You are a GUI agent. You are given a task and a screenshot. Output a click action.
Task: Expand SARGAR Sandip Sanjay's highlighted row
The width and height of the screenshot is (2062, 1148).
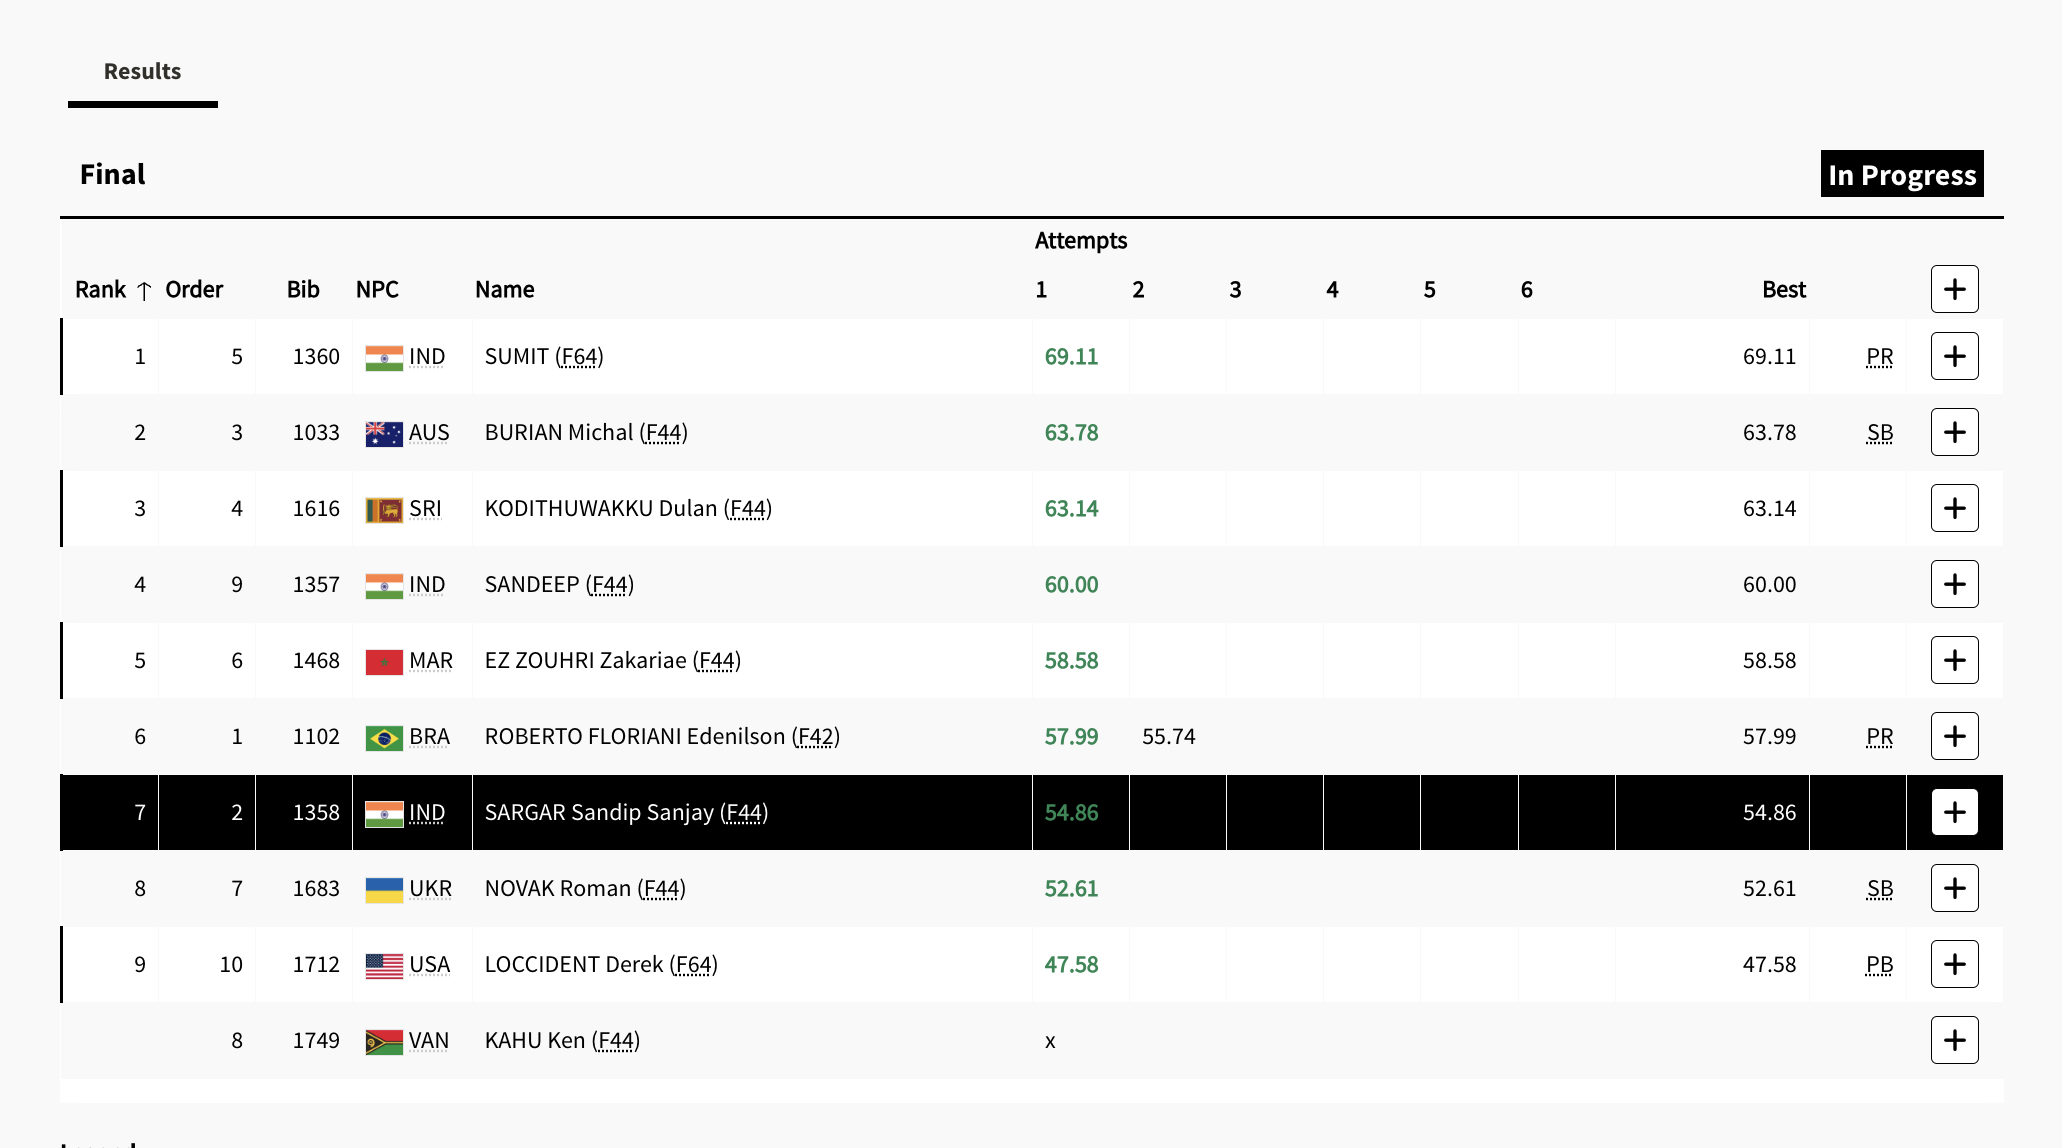tap(1954, 813)
